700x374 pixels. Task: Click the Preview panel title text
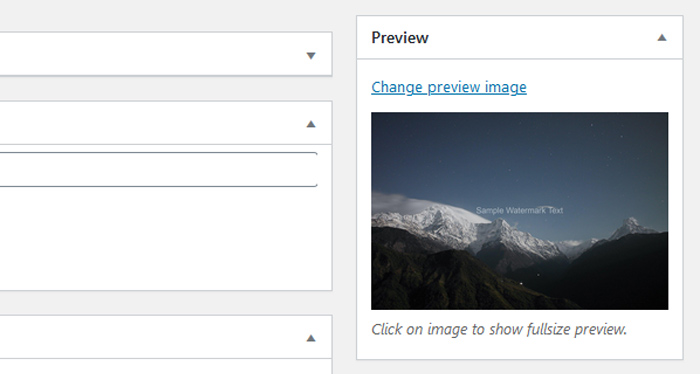tap(400, 37)
